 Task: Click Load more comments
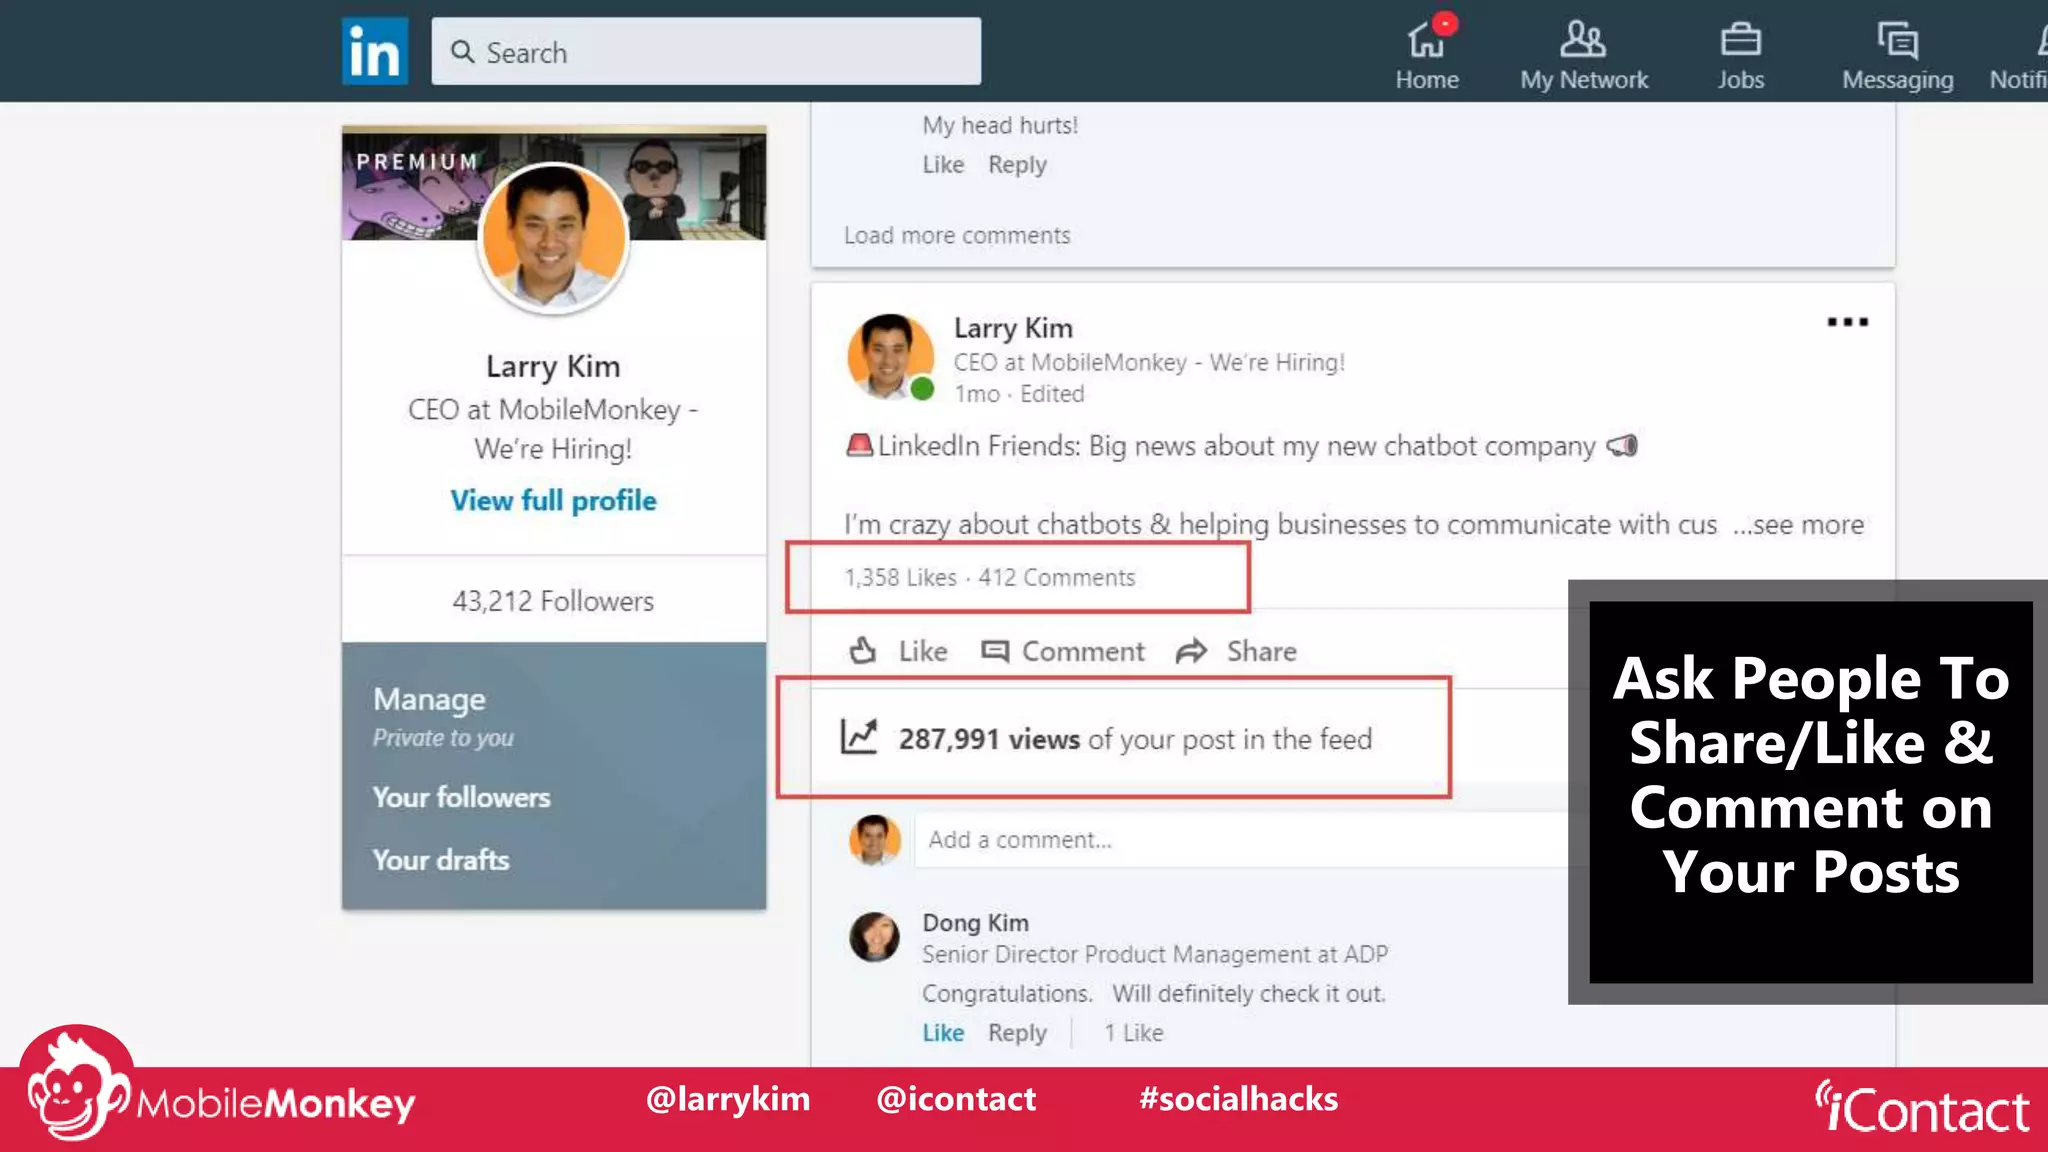click(957, 235)
